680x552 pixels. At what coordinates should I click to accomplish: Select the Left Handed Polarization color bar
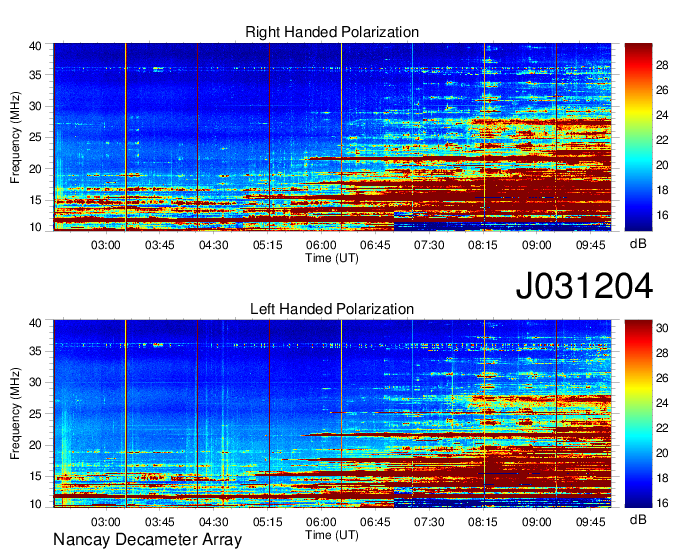pos(638,414)
